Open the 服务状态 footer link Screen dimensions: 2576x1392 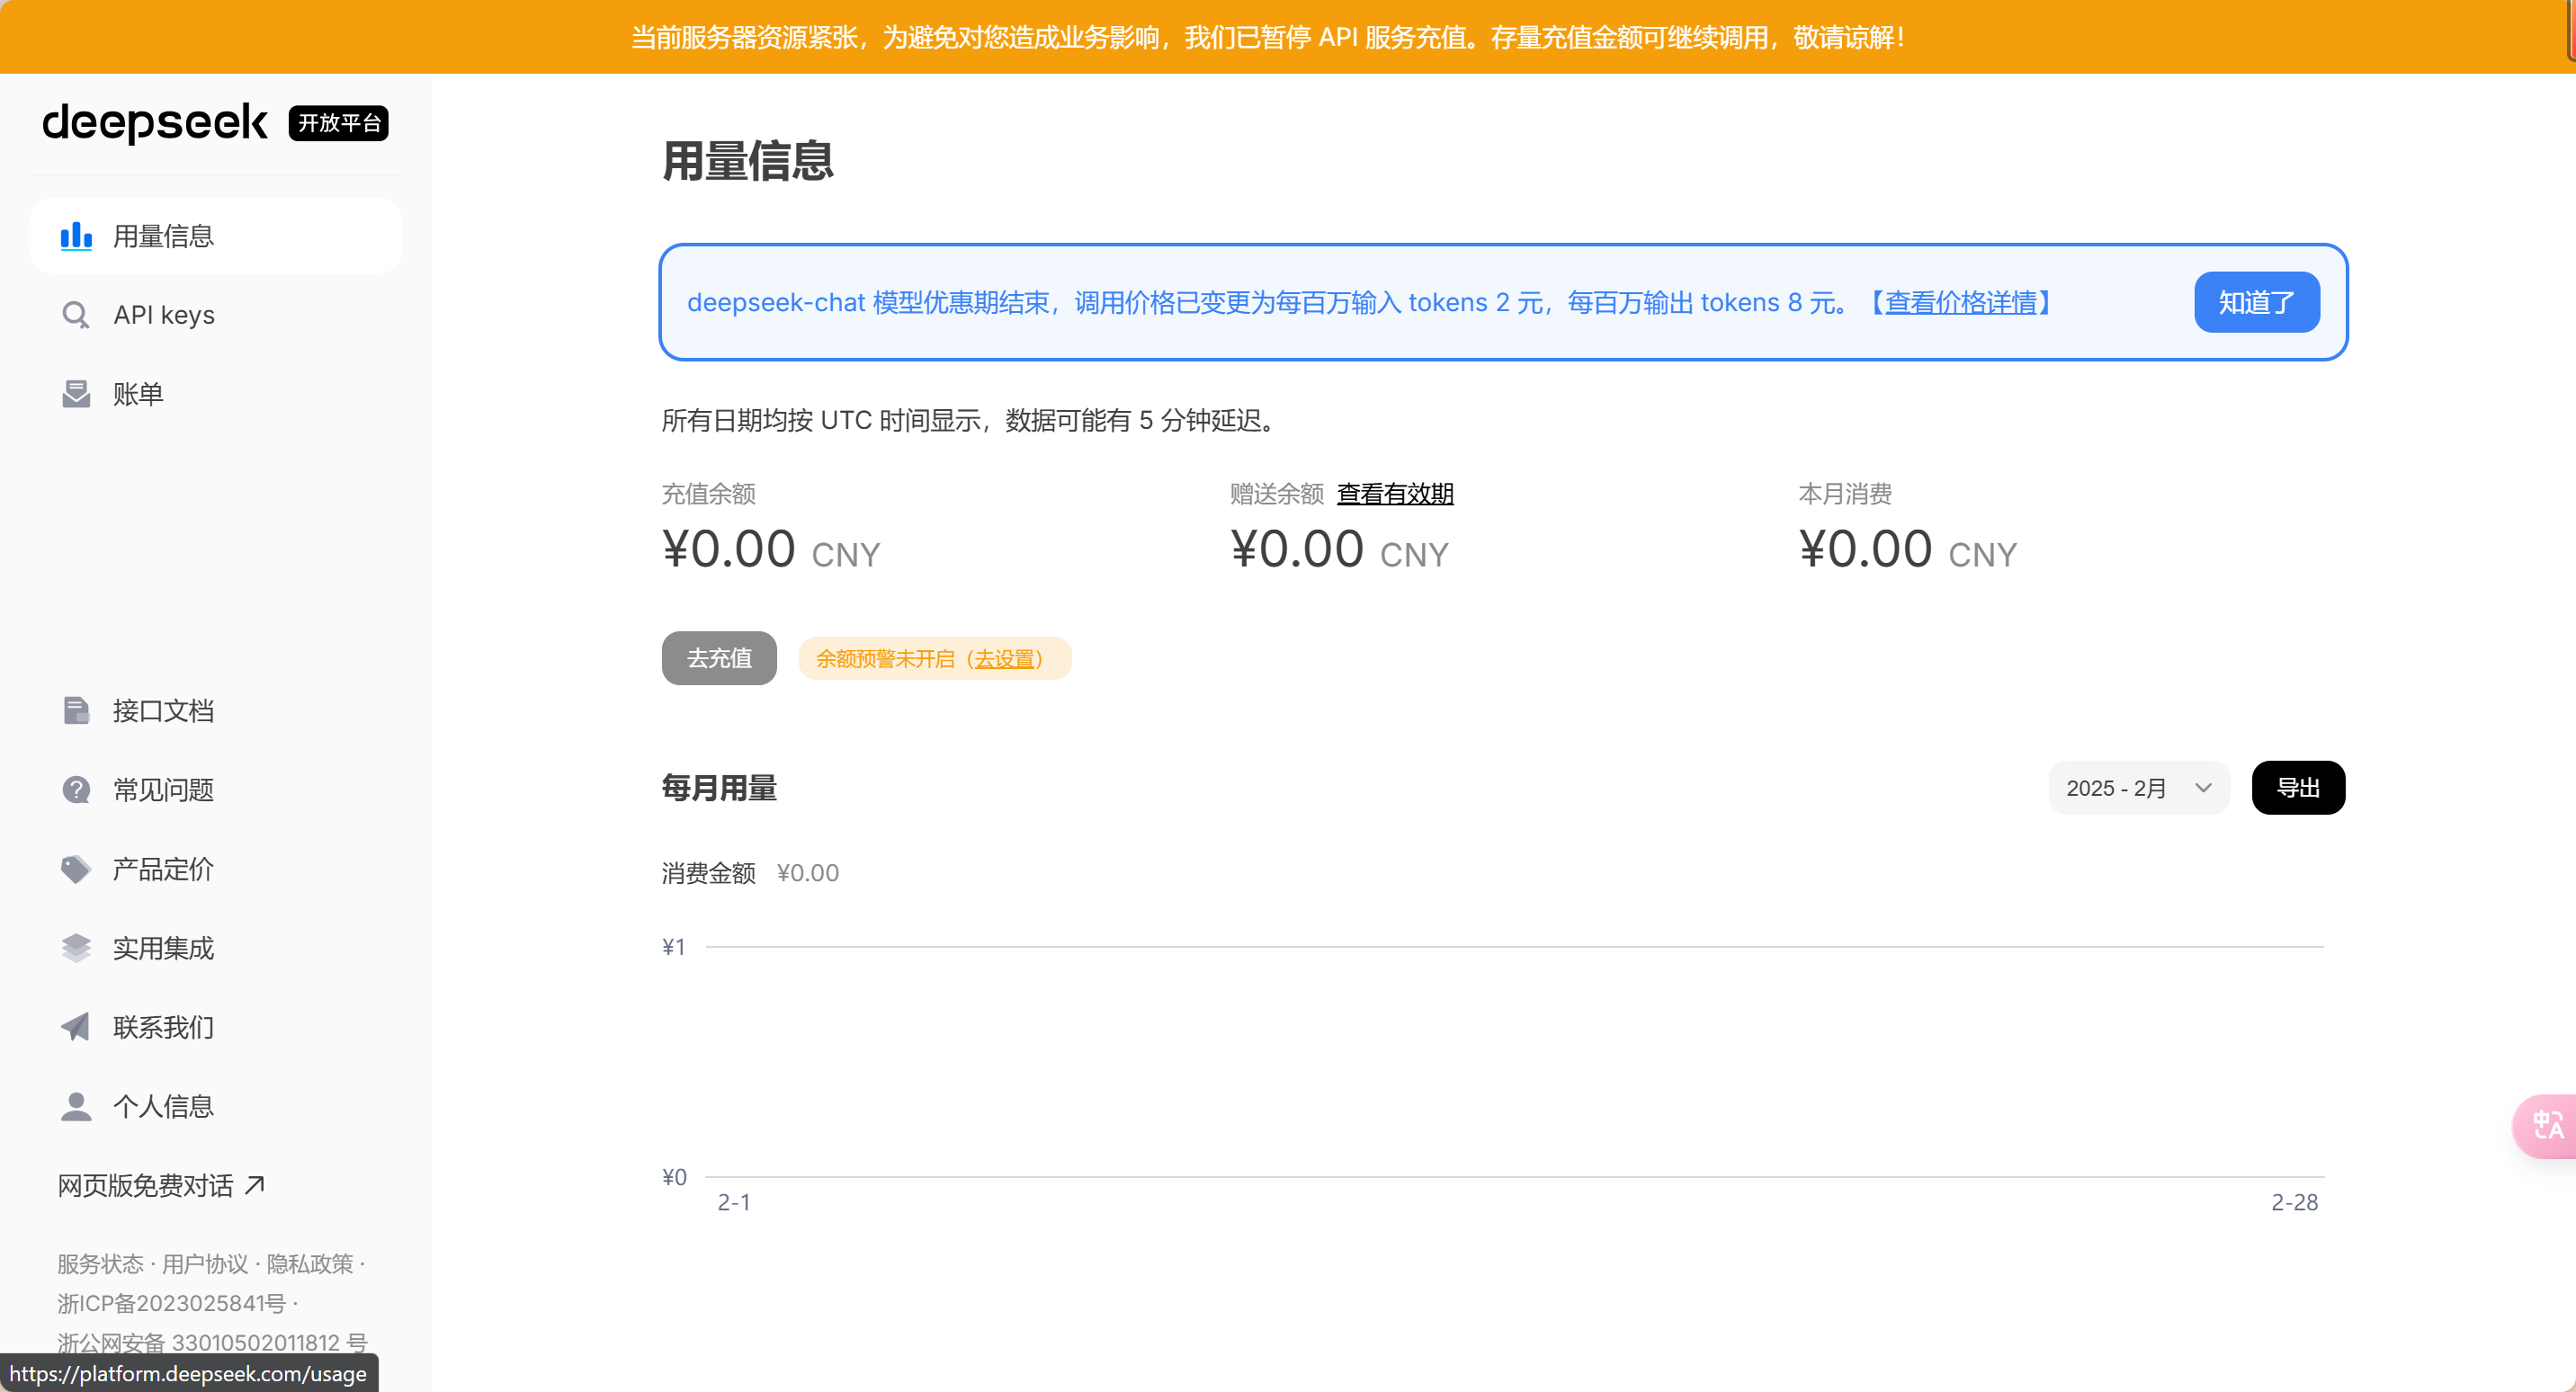100,1264
